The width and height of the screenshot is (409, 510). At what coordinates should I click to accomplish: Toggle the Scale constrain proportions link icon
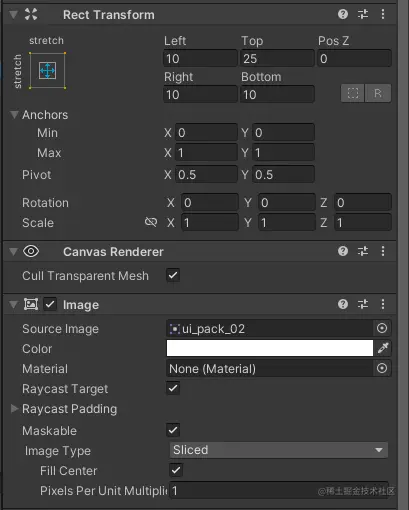(x=151, y=222)
